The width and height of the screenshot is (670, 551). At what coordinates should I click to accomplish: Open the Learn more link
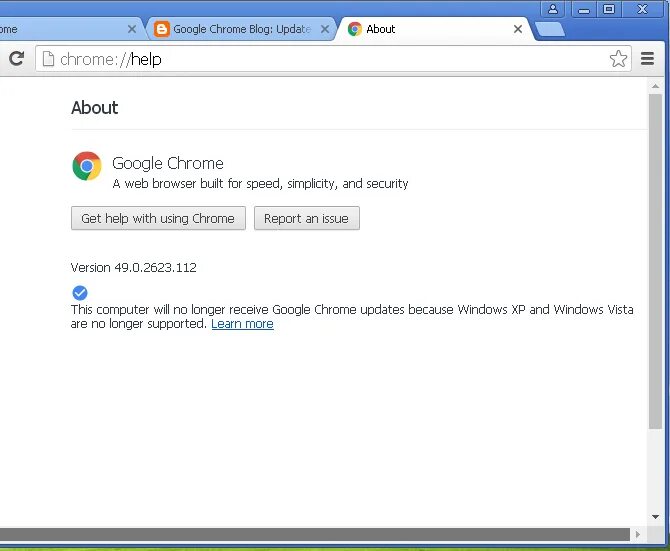click(x=242, y=324)
